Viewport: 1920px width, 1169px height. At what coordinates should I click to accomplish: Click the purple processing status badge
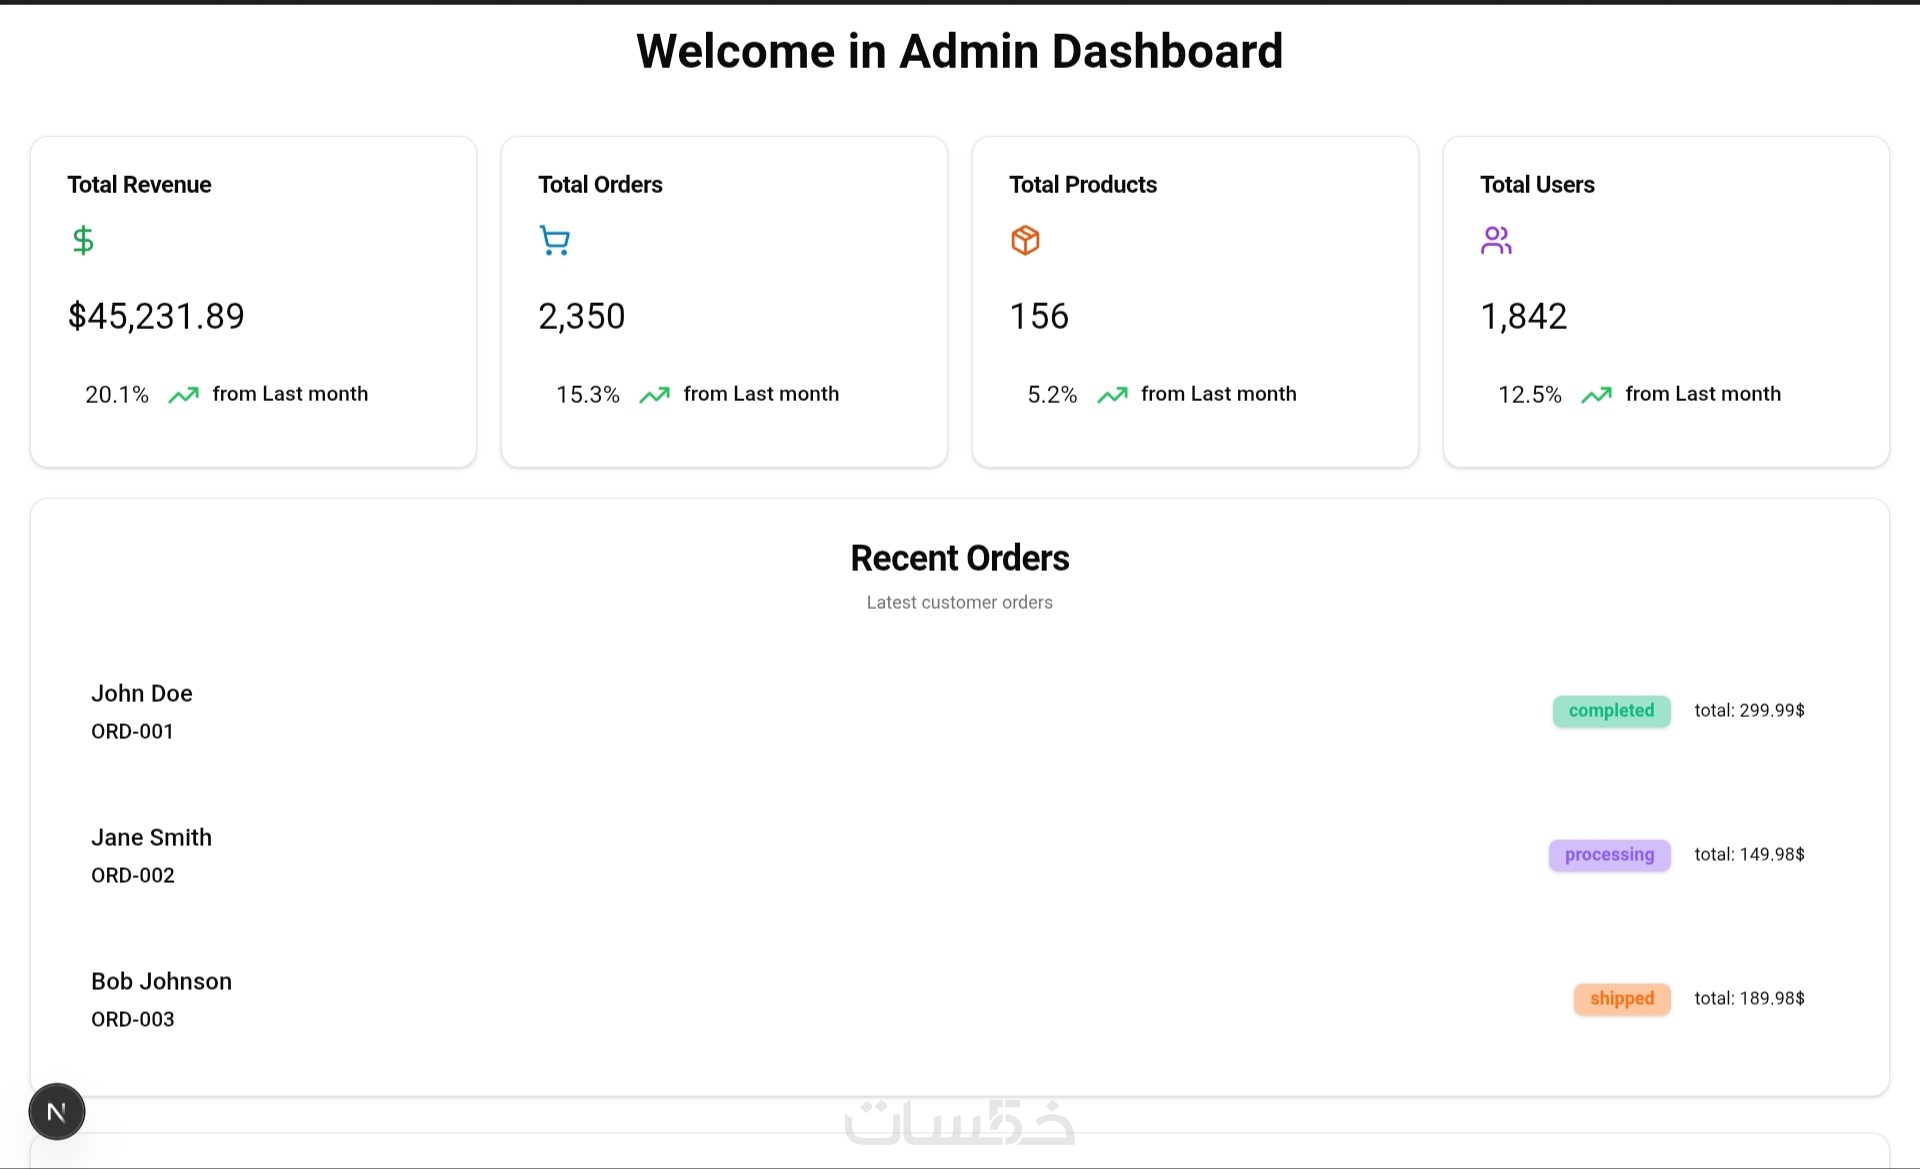[1609, 855]
